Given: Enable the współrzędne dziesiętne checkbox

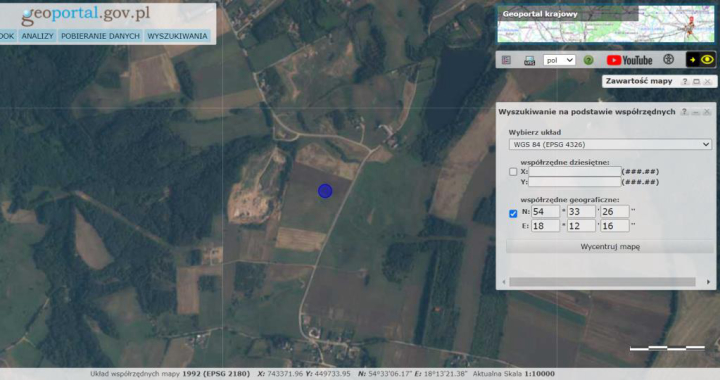Looking at the screenshot, I should coord(513,172).
